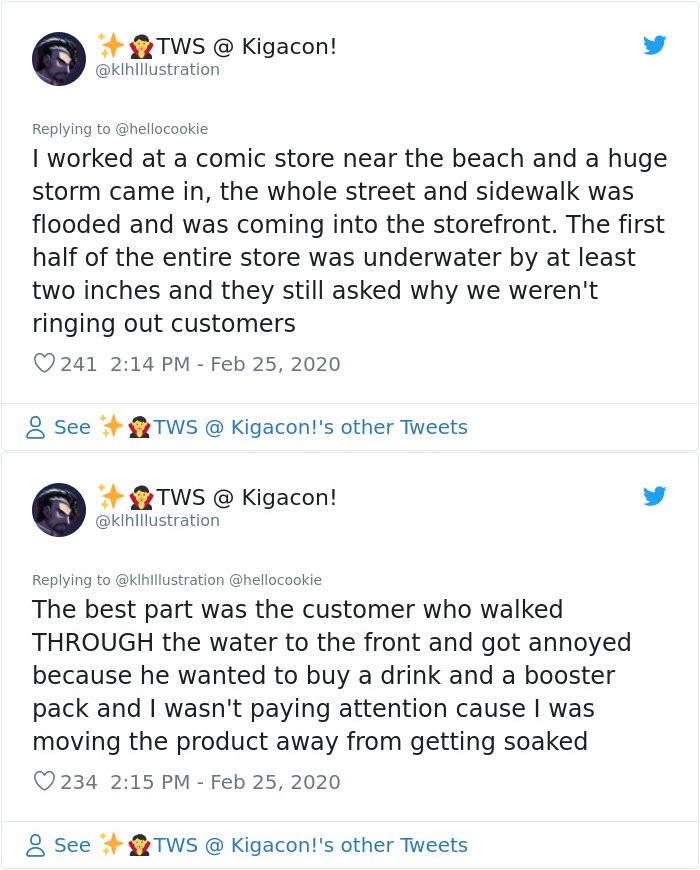
Task: Open the 2:14 PM - Feb 25, 2020 timestamp
Action: 225,364
